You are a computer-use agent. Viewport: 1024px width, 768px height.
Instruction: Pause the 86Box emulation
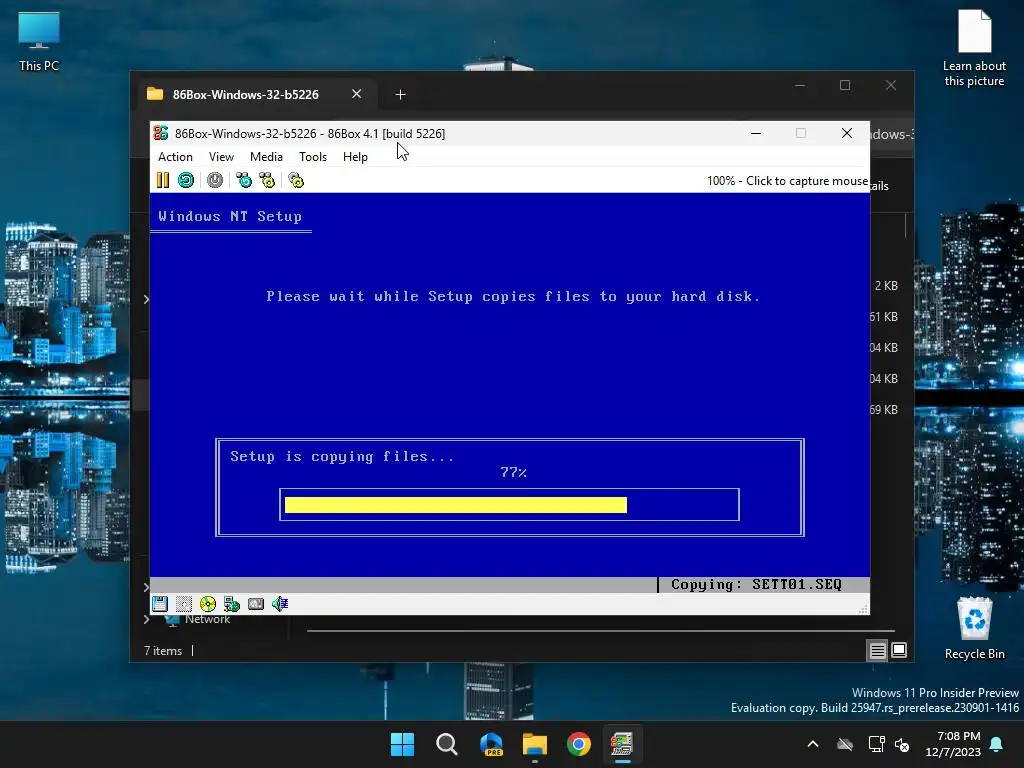pyautogui.click(x=163, y=180)
